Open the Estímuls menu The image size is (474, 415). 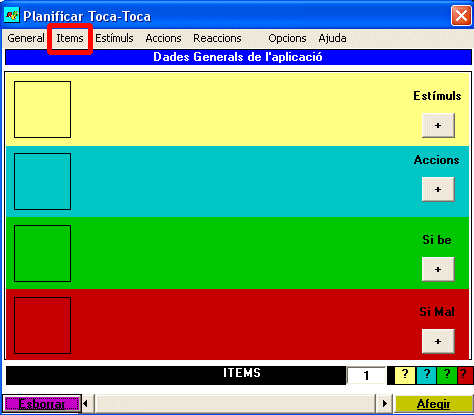click(114, 38)
